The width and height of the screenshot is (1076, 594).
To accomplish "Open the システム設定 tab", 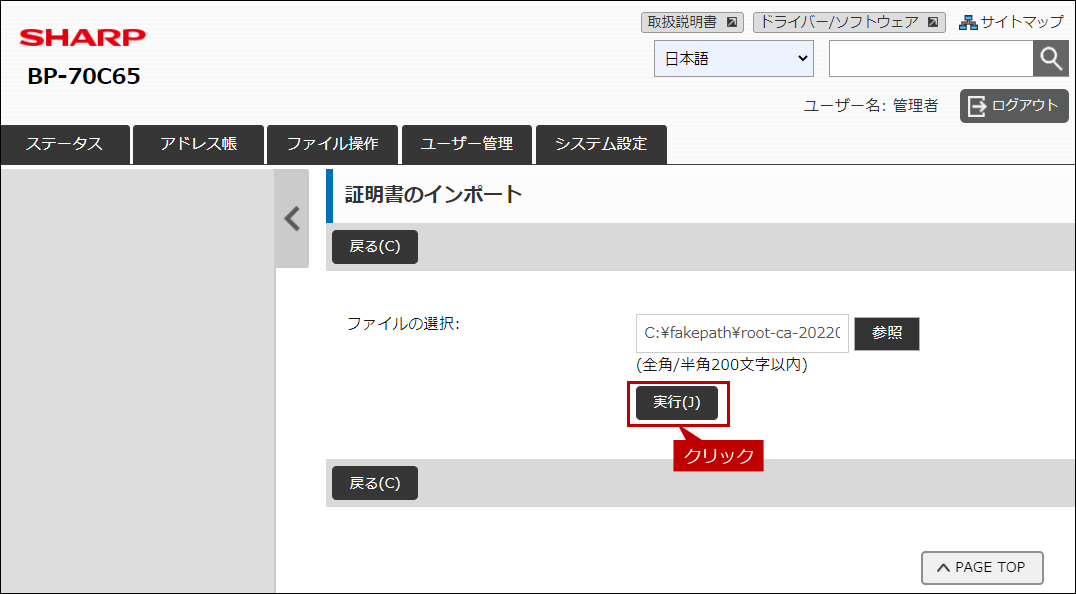I will [601, 144].
